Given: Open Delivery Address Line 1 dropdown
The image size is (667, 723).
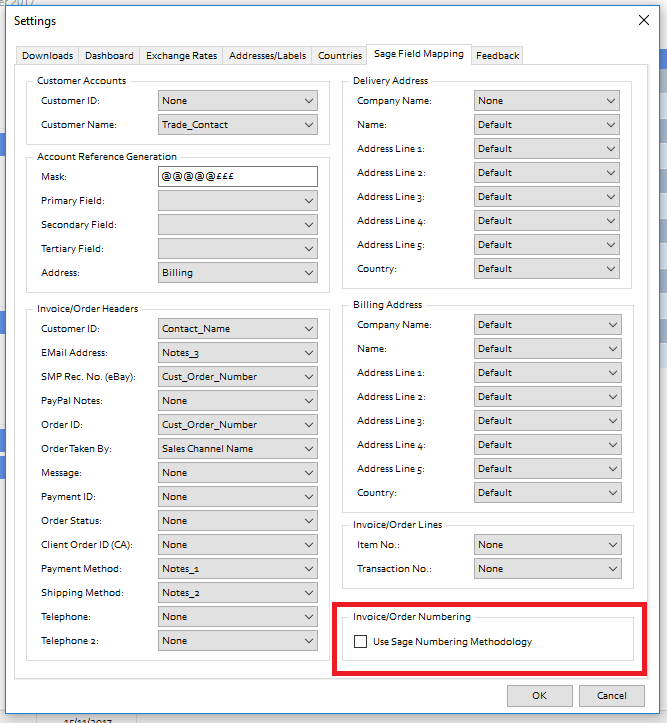Looking at the screenshot, I should 547,148.
